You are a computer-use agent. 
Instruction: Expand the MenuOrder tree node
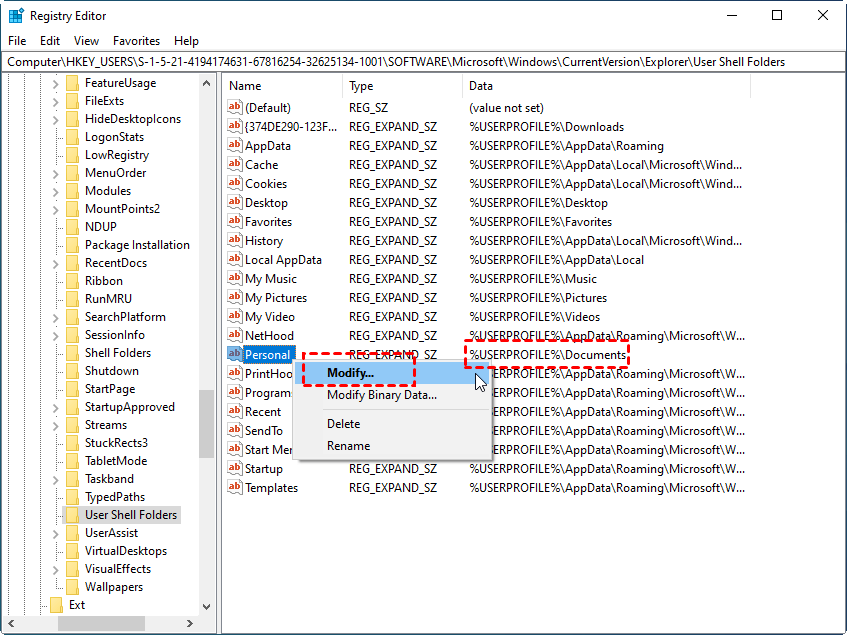click(x=56, y=173)
